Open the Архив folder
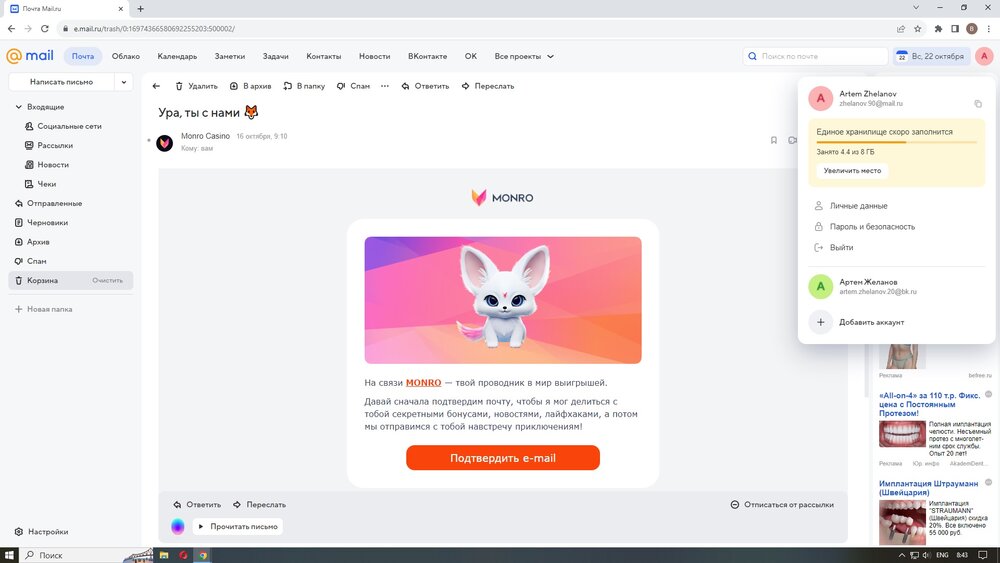 pos(38,242)
